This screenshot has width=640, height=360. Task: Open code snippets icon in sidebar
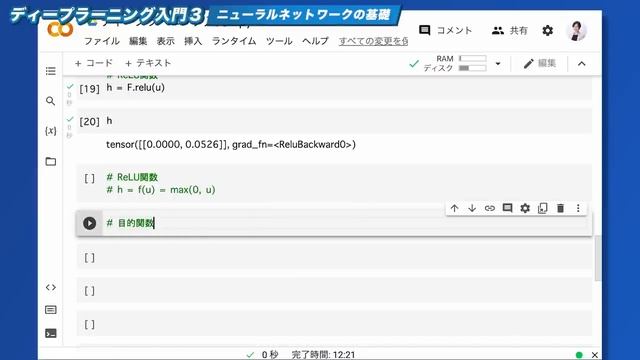coord(51,287)
